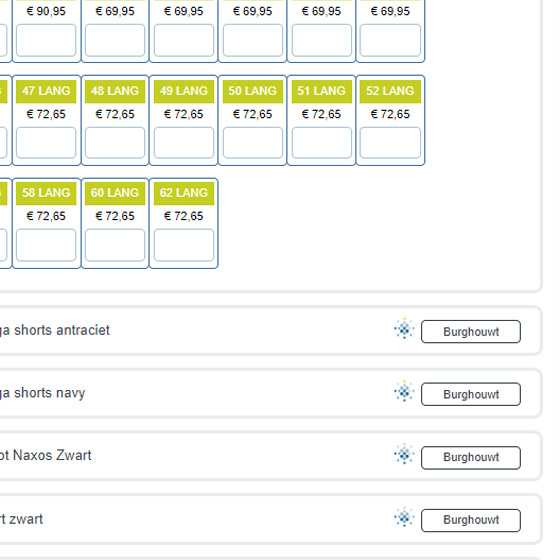Click quantity field under 50 LANG
Viewport: 560px width, 560px height.
coord(253,142)
